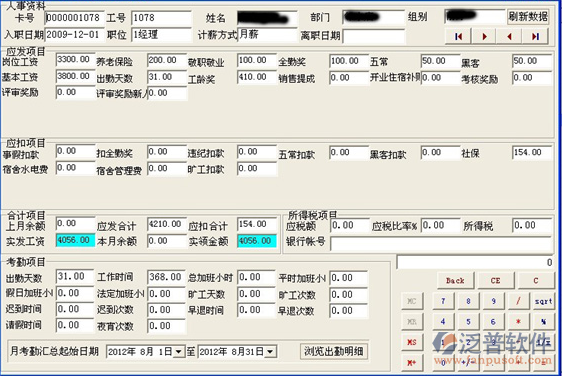Click the calculator Back button
The height and width of the screenshot is (376, 562).
click(x=455, y=280)
